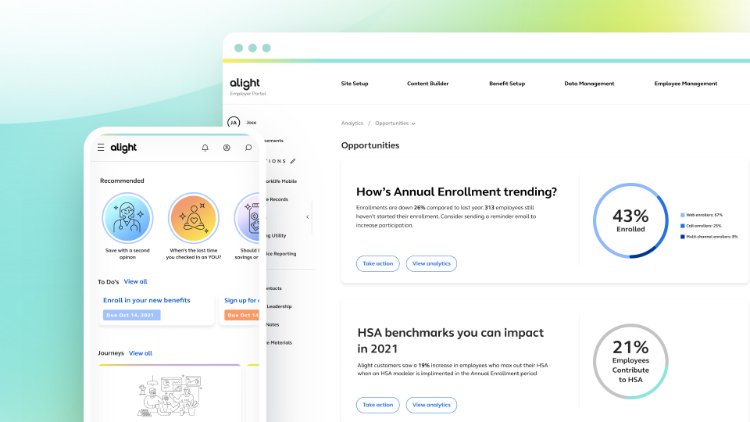Click the Opportunities page title
The width and height of the screenshot is (750, 422).
click(x=370, y=145)
